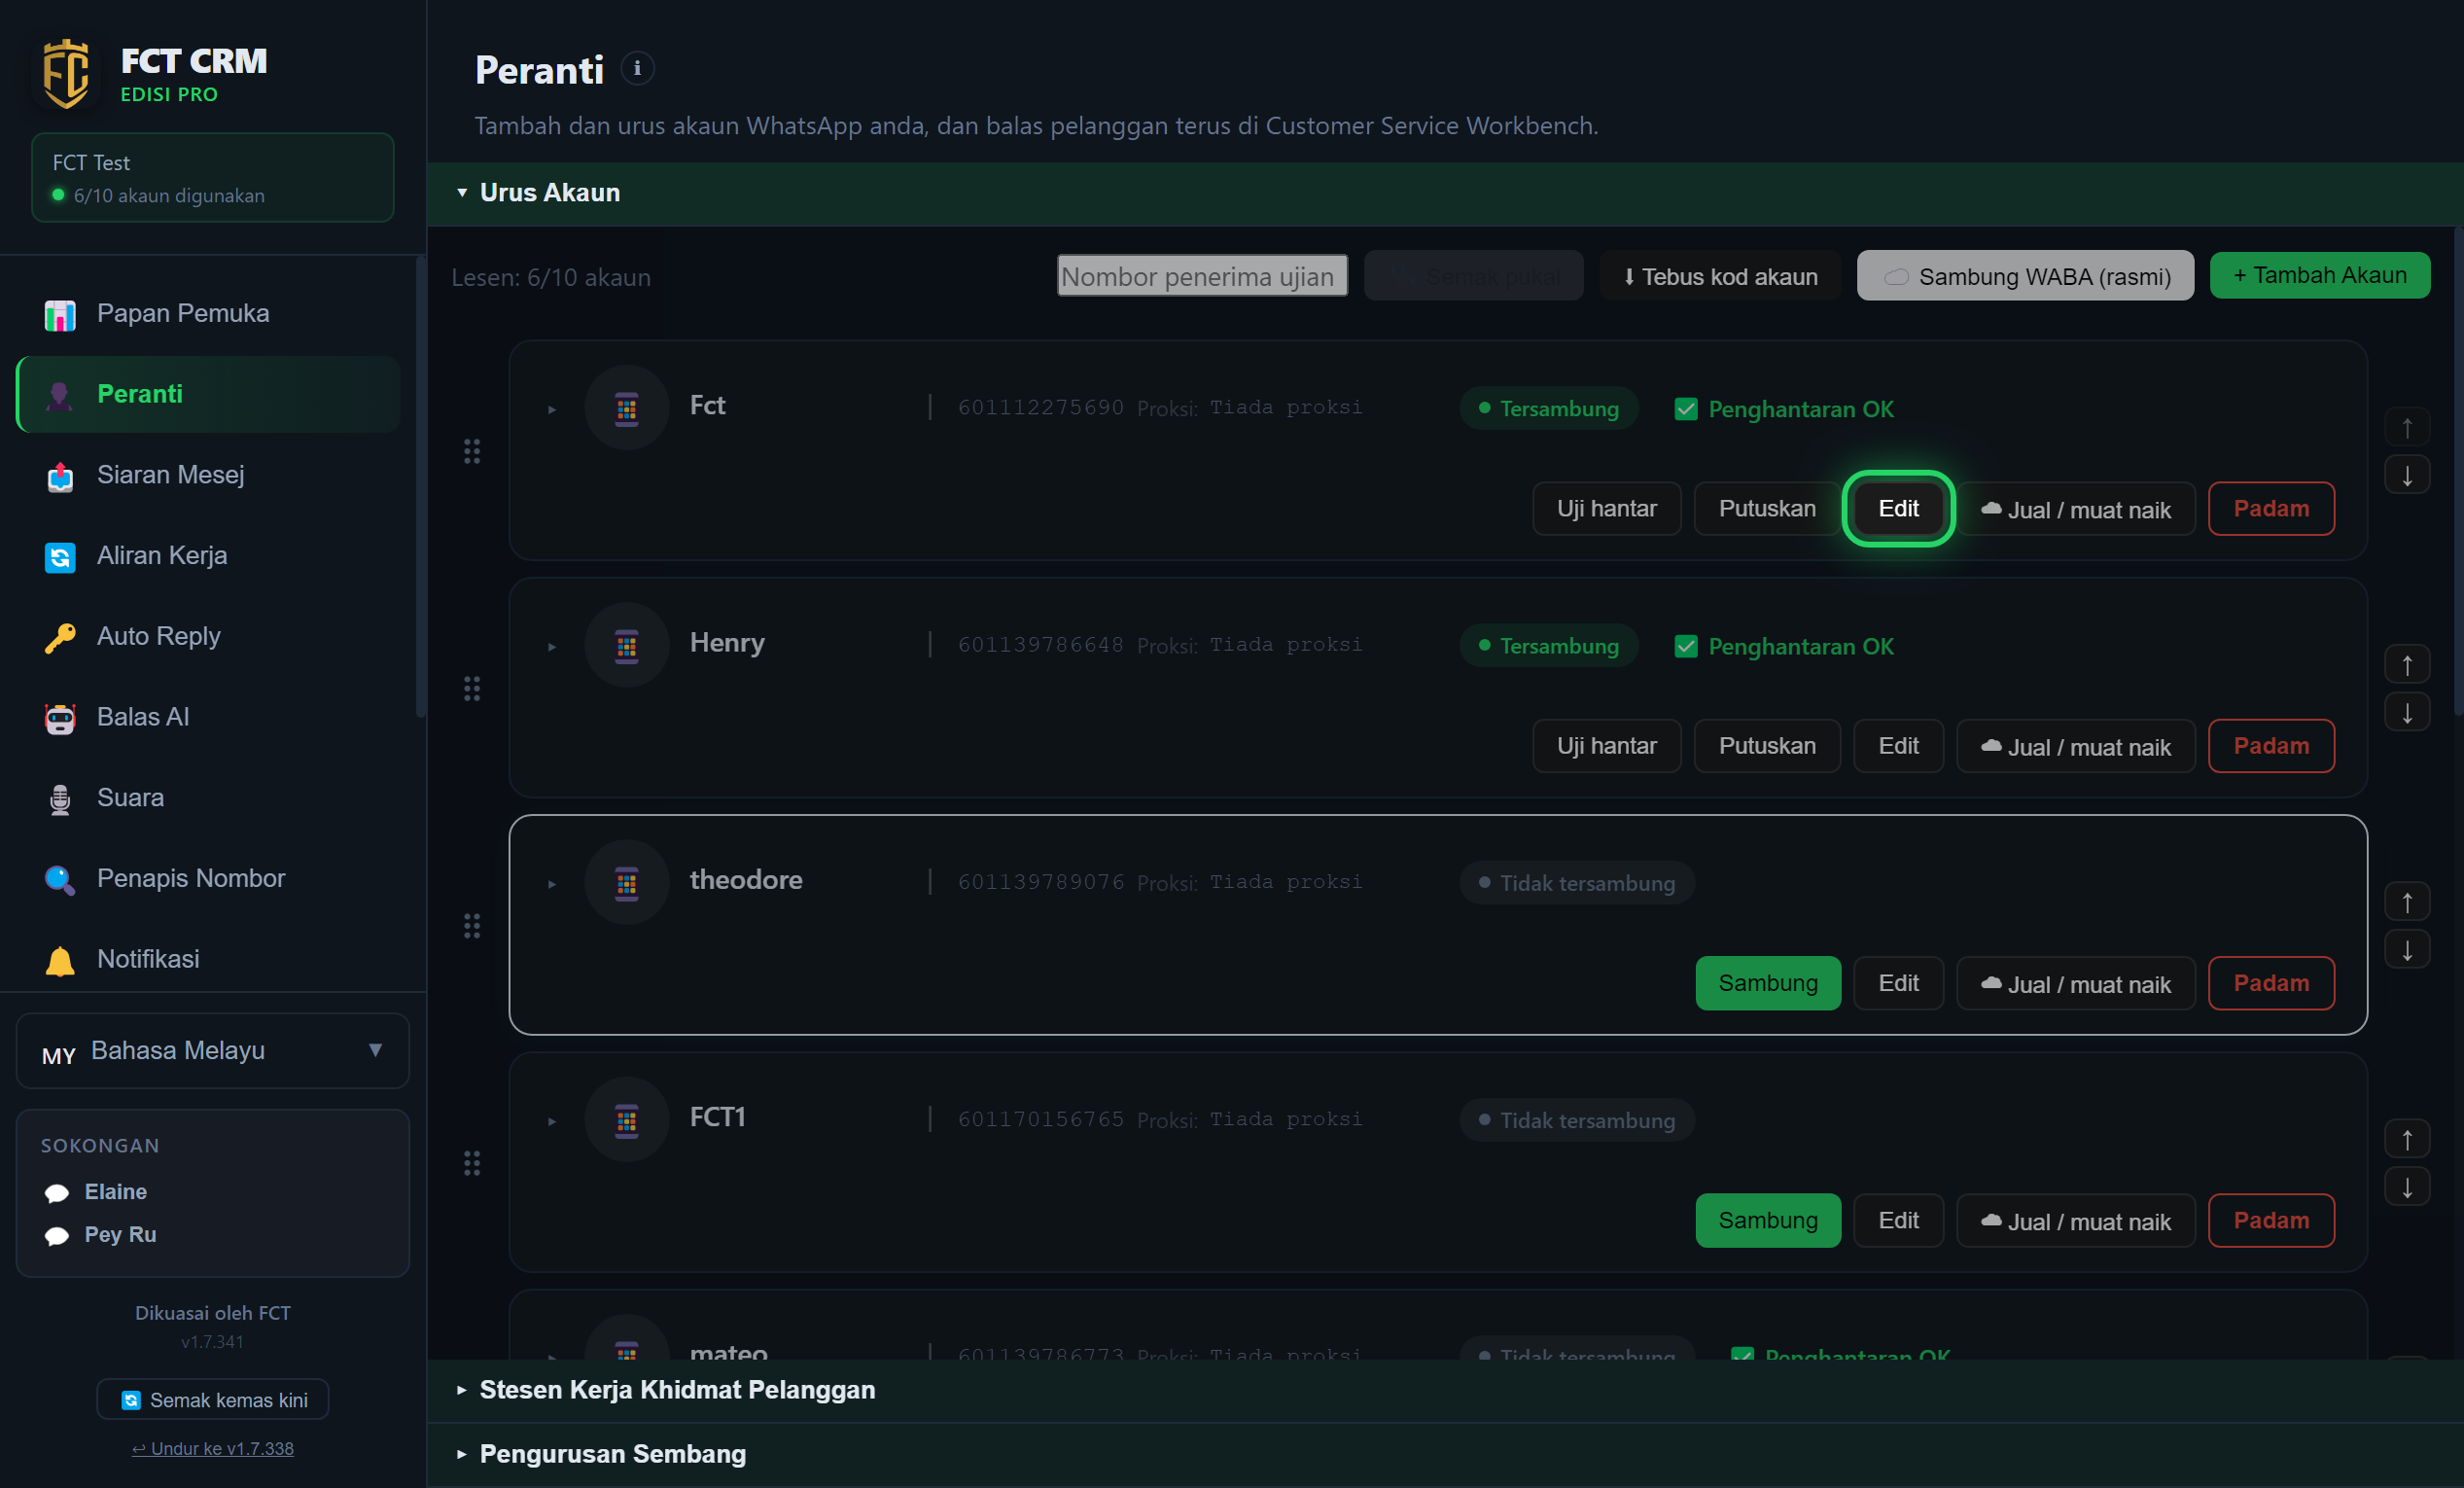
Task: Click the Fct account avatar icon
Action: tap(627, 408)
